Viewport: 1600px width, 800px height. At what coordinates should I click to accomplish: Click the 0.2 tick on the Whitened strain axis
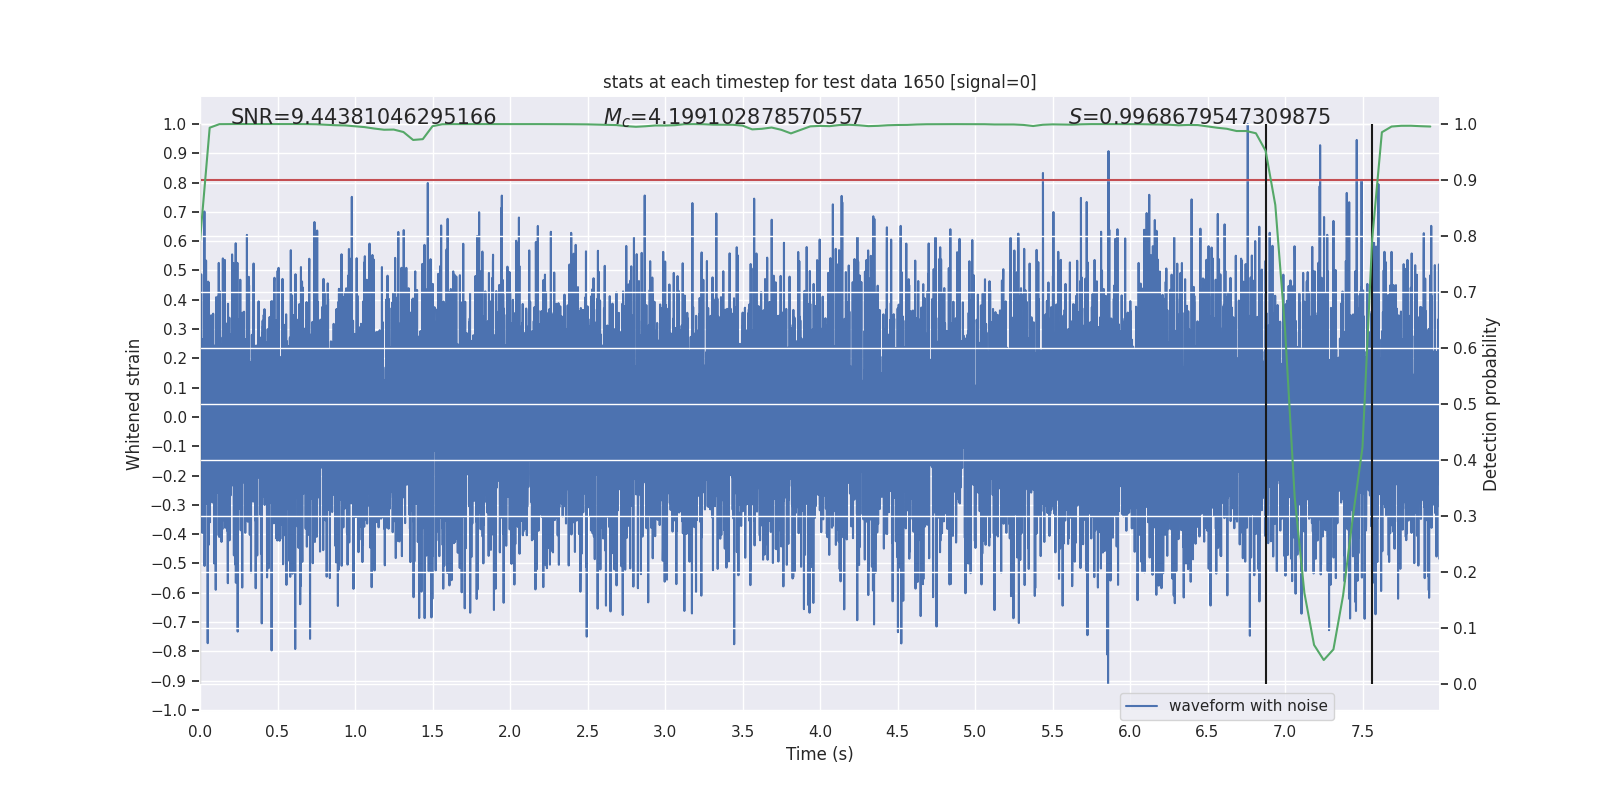[x=175, y=358]
